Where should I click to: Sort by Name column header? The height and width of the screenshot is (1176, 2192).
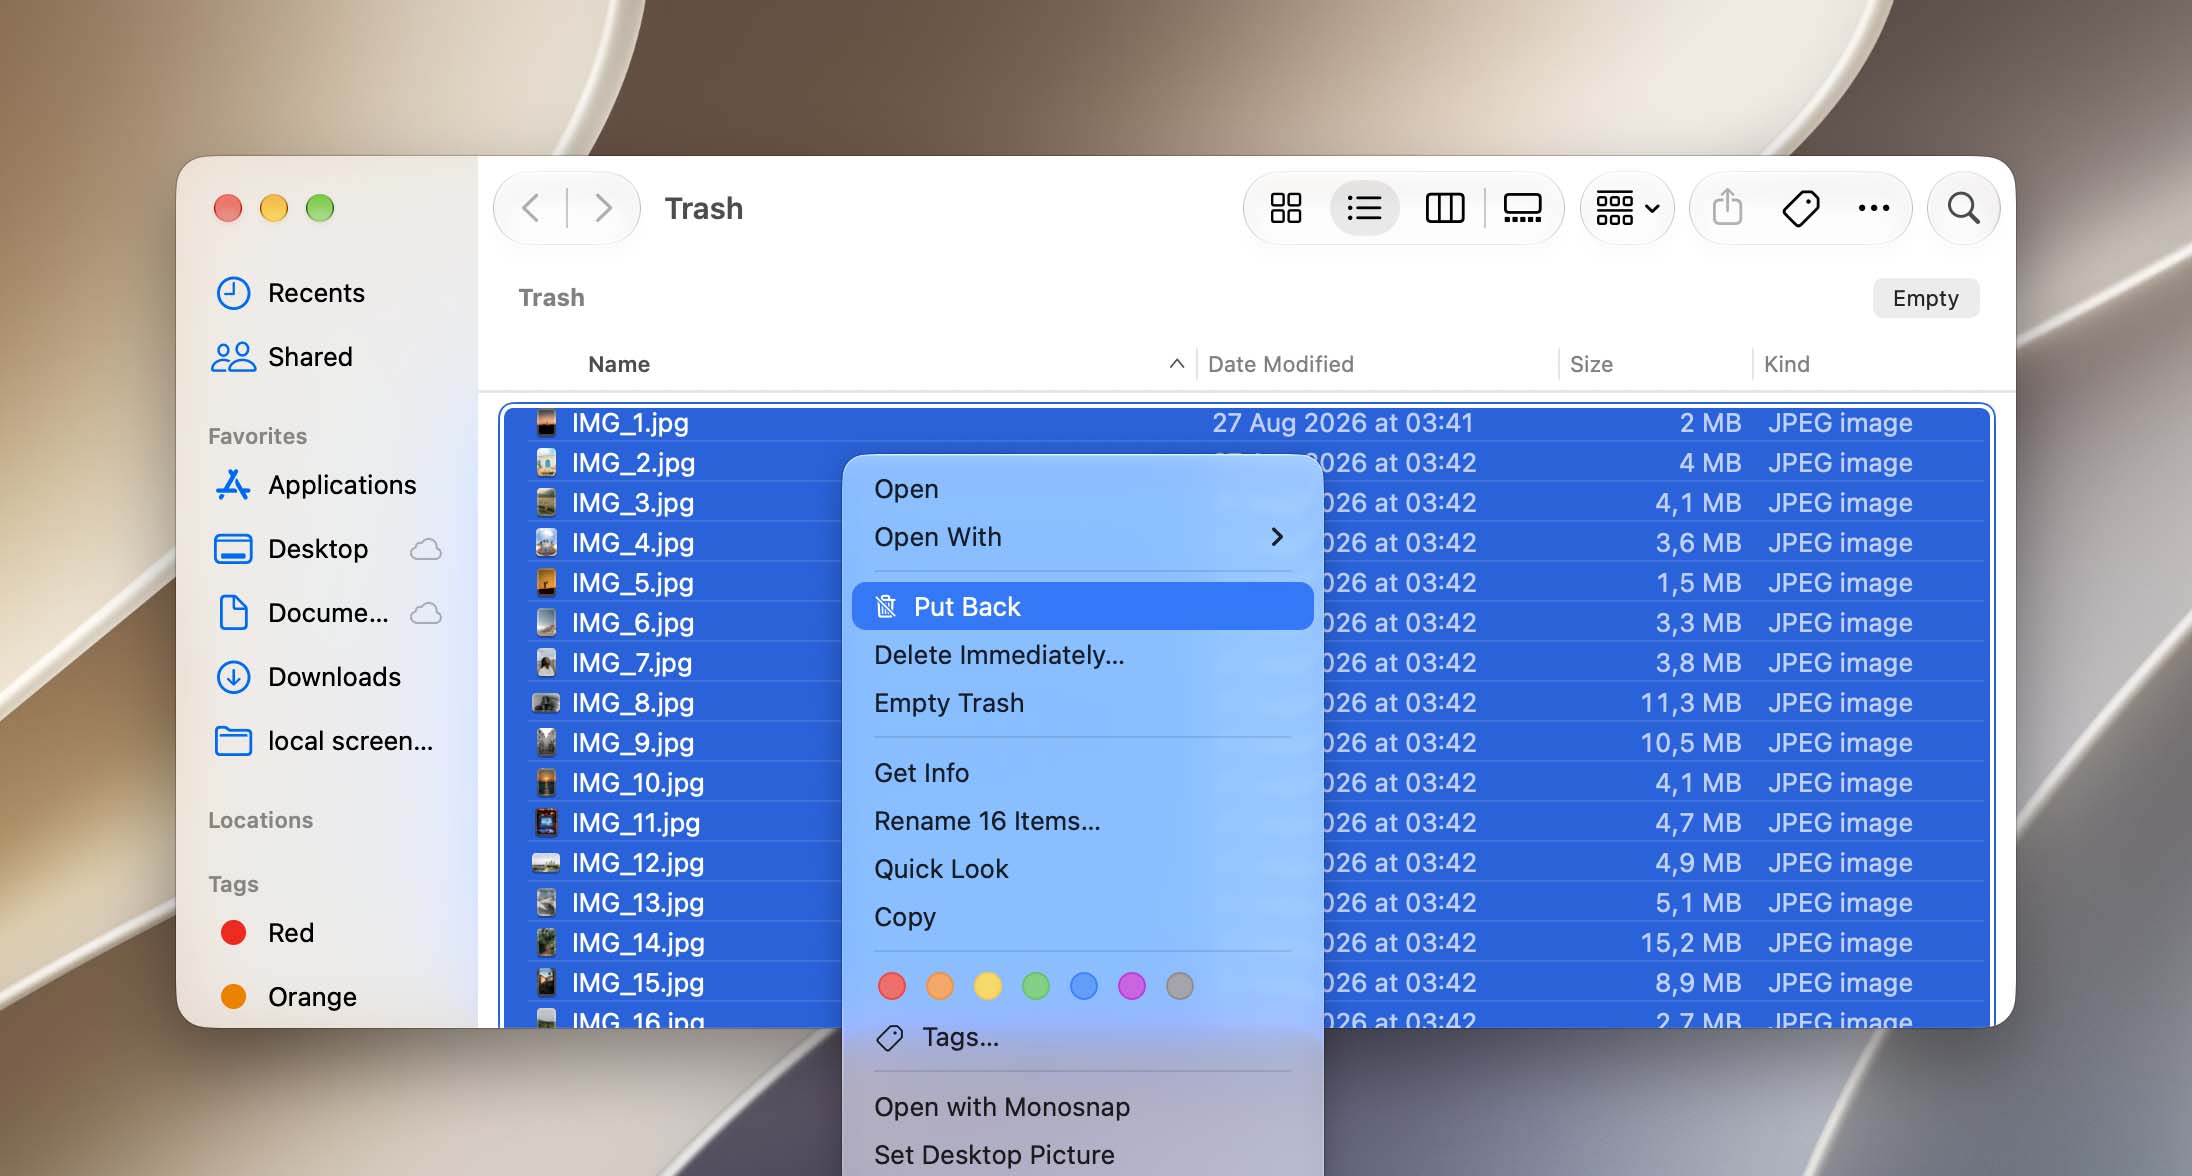pyautogui.click(x=618, y=364)
